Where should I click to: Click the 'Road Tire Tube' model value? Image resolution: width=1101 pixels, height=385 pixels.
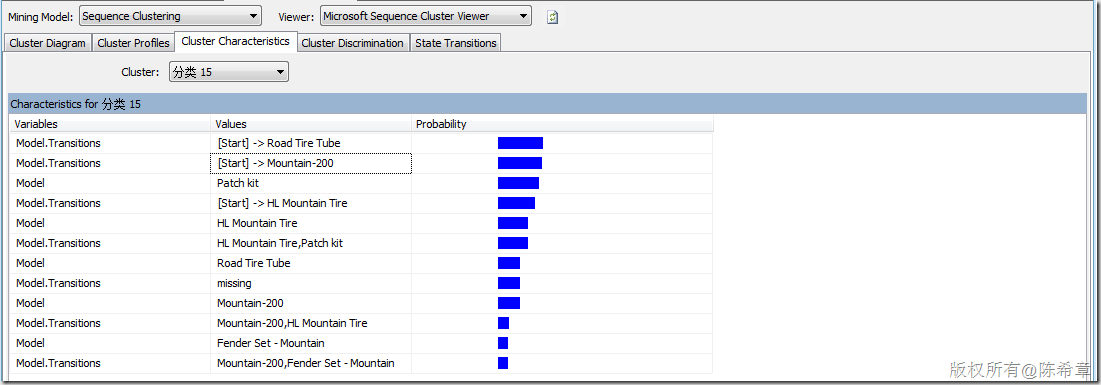[253, 263]
